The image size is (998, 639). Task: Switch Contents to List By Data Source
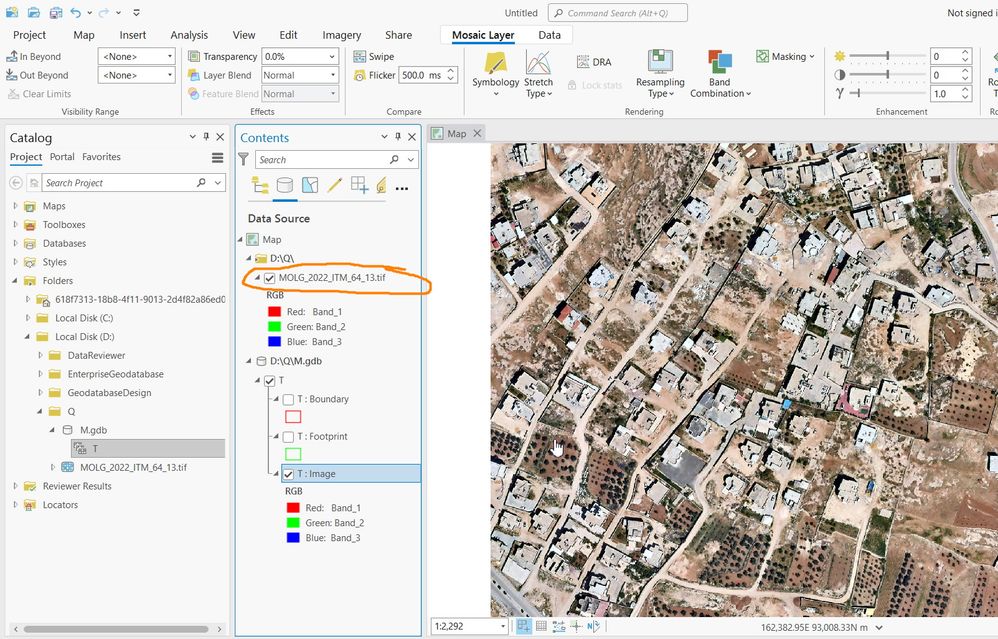point(285,186)
